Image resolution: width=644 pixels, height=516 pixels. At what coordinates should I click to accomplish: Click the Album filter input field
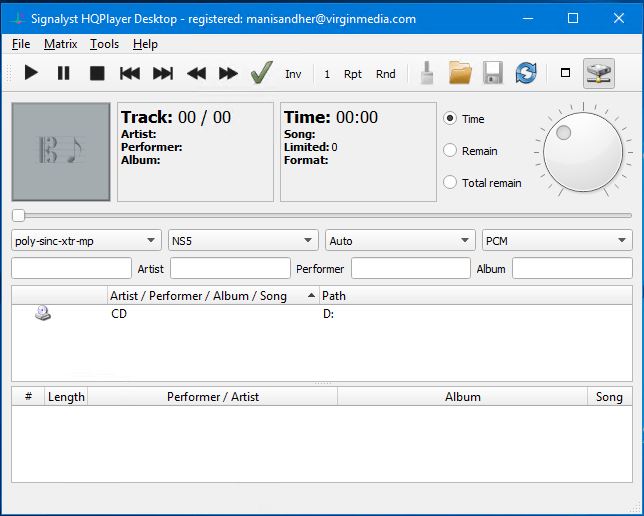pyautogui.click(x=572, y=268)
